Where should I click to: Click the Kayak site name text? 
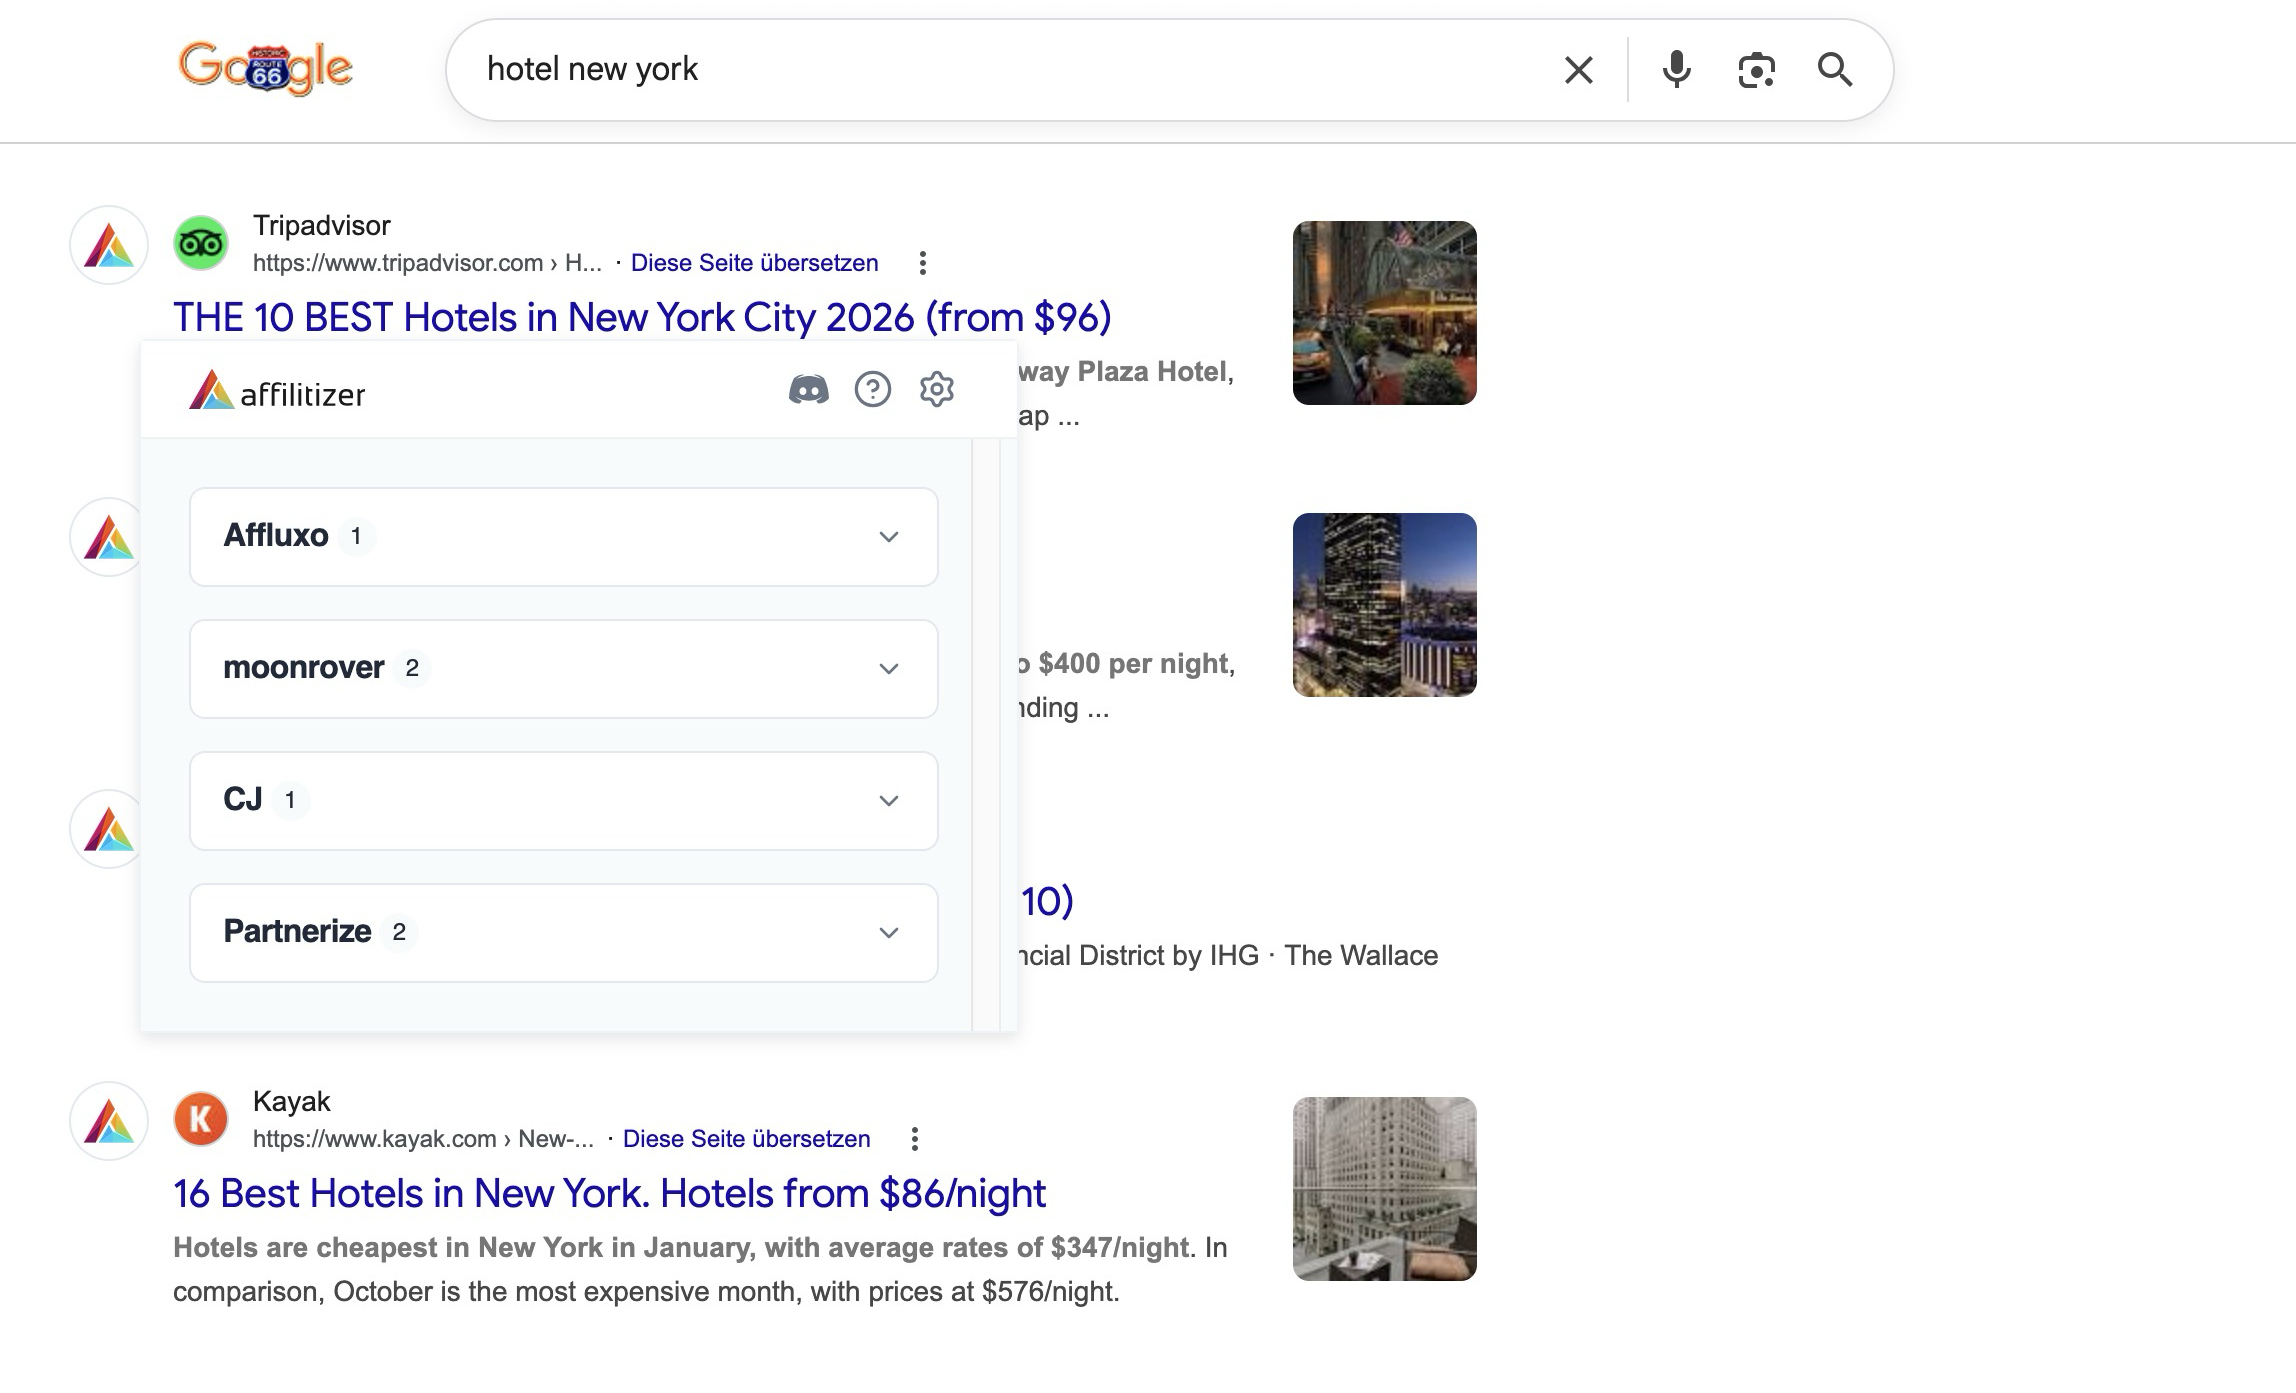coord(291,1101)
